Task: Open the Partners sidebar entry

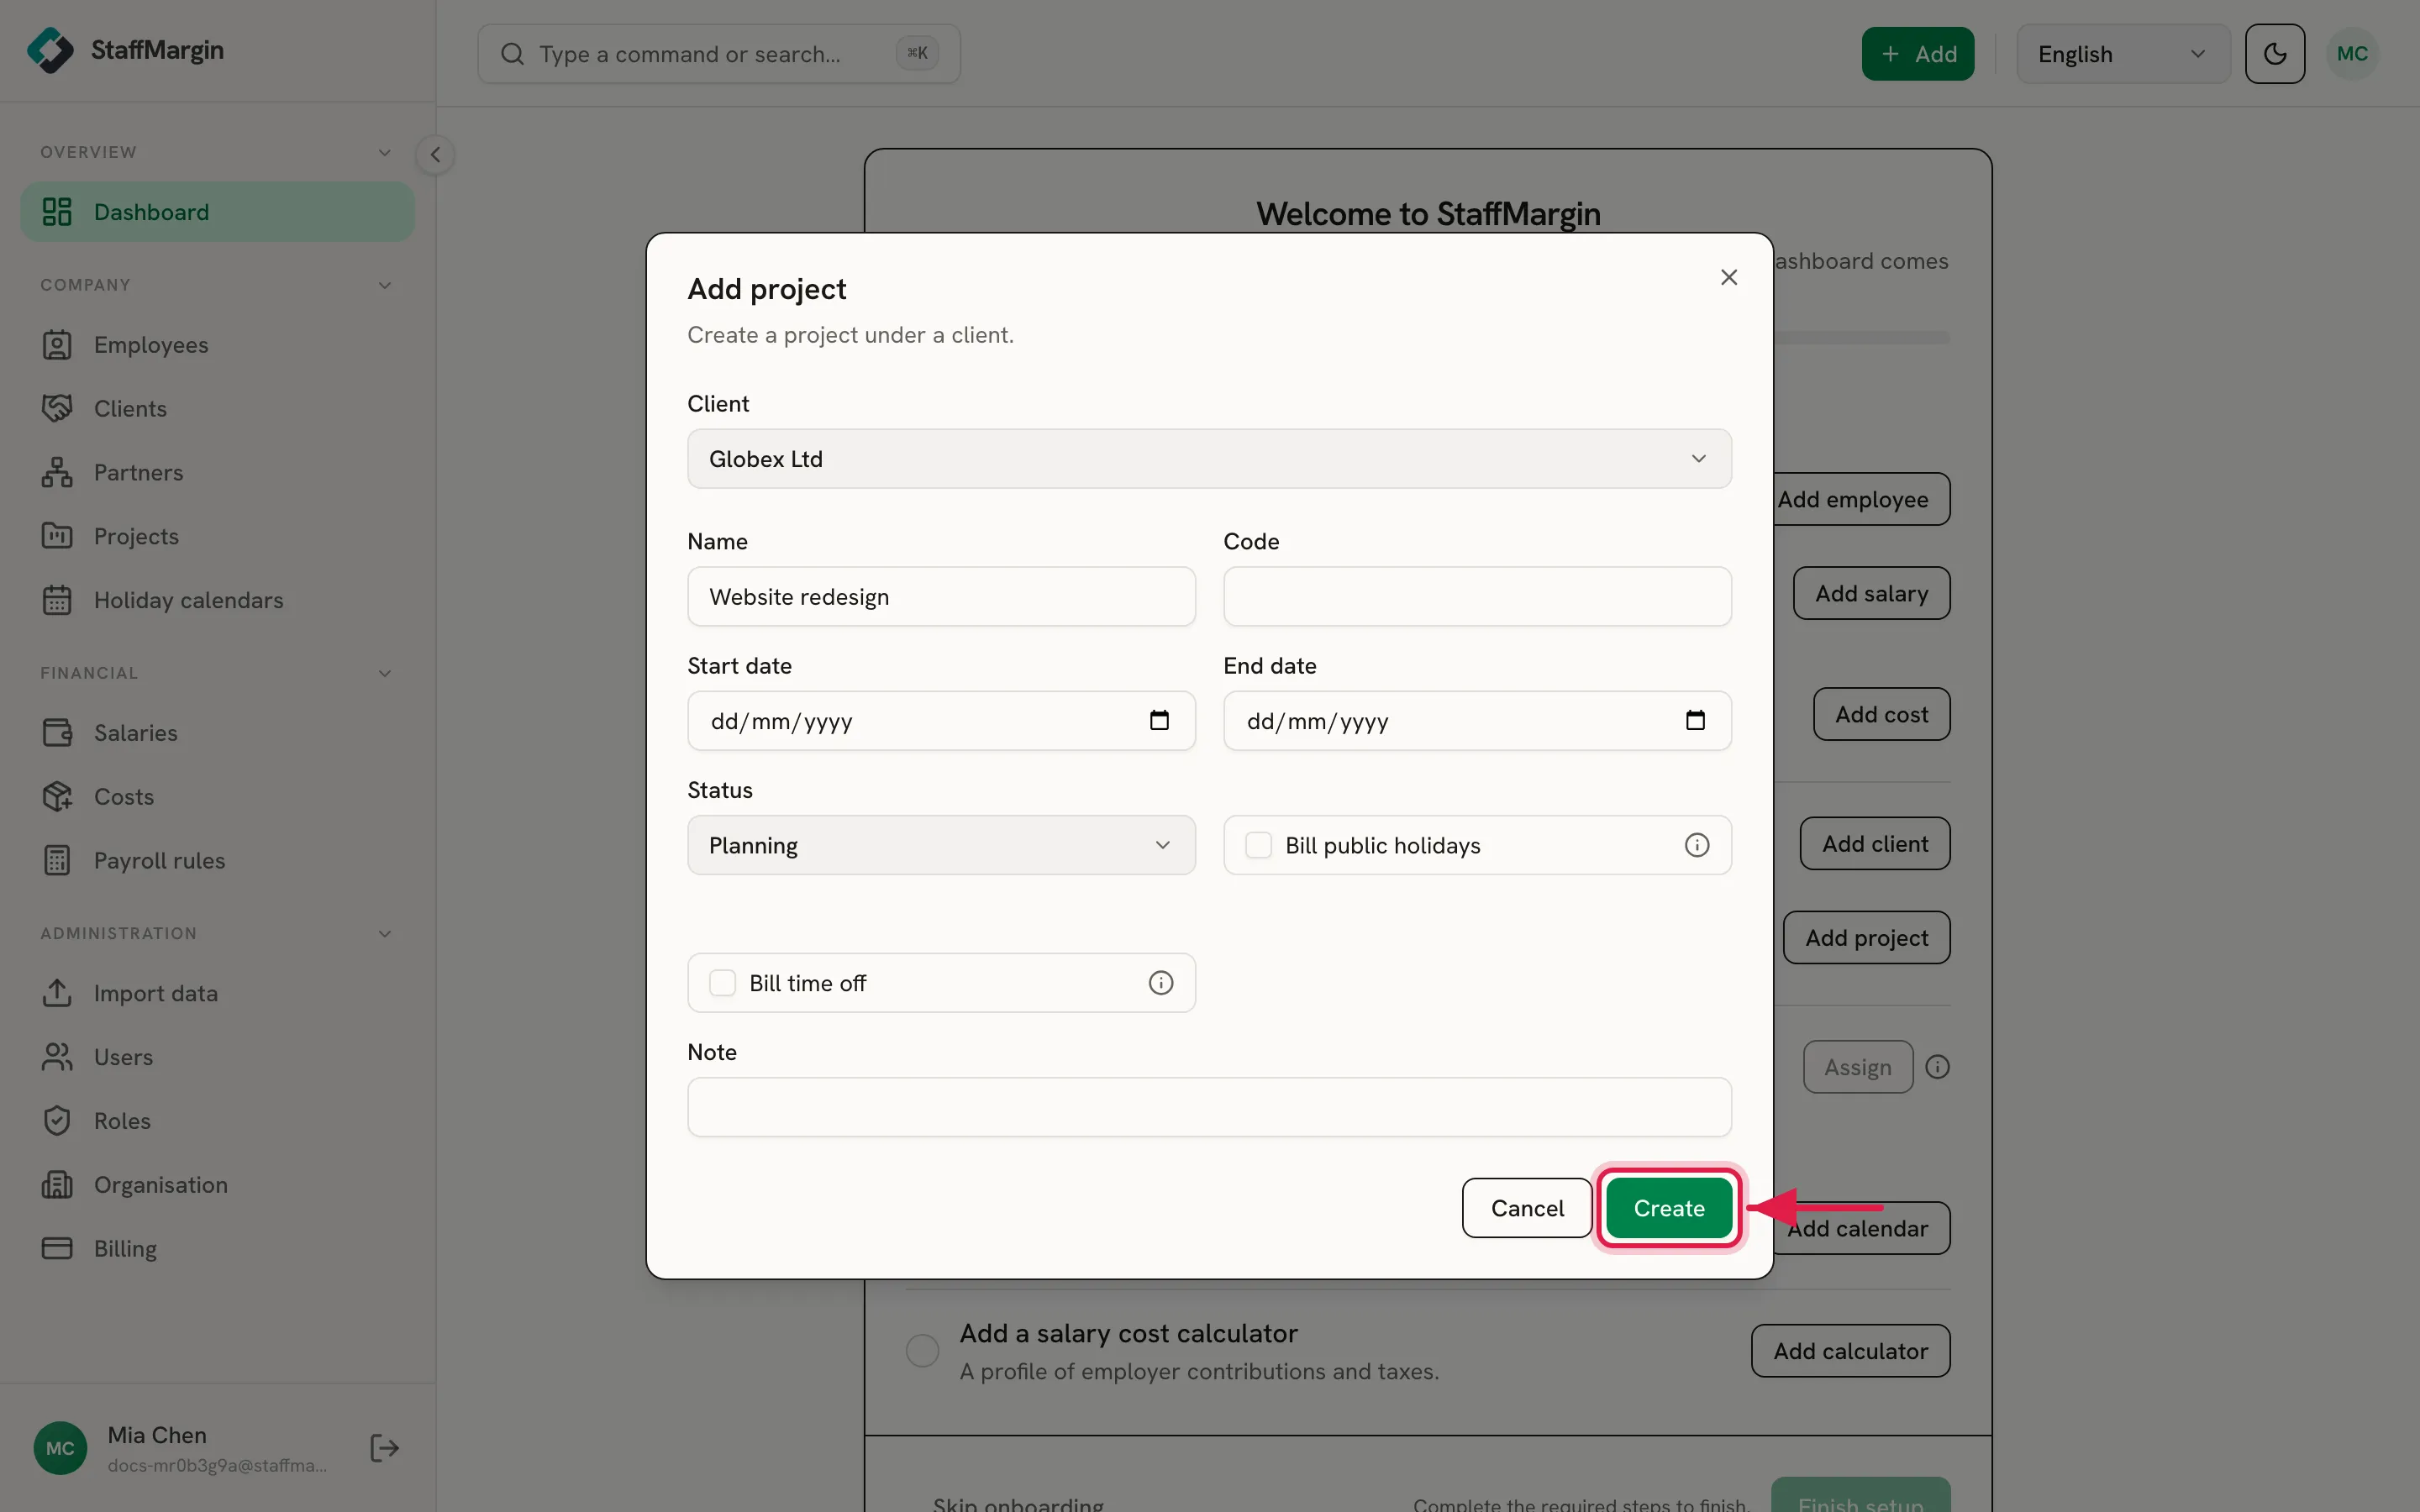Action: [x=217, y=473]
